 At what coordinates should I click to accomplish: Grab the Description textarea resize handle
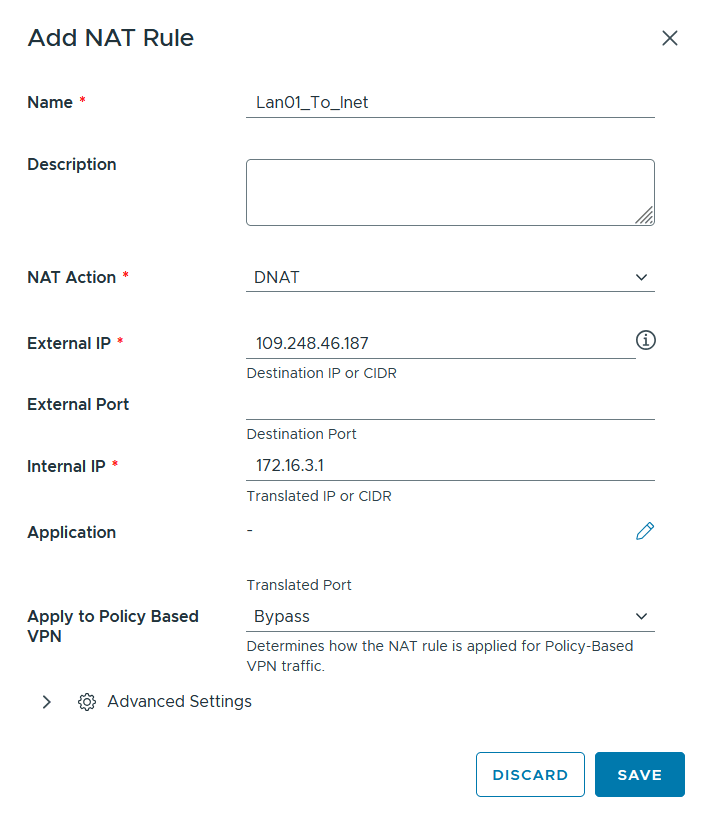(x=644, y=215)
